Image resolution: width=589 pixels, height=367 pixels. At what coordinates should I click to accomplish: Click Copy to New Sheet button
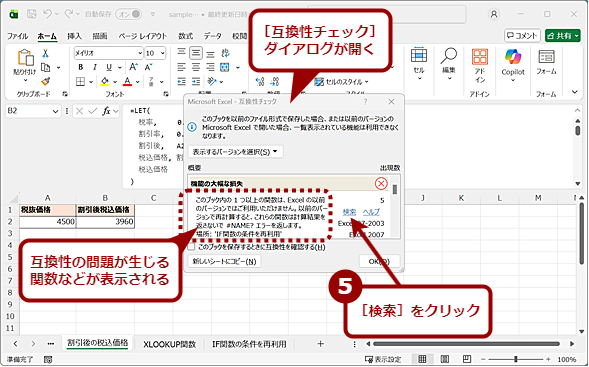pos(224,261)
